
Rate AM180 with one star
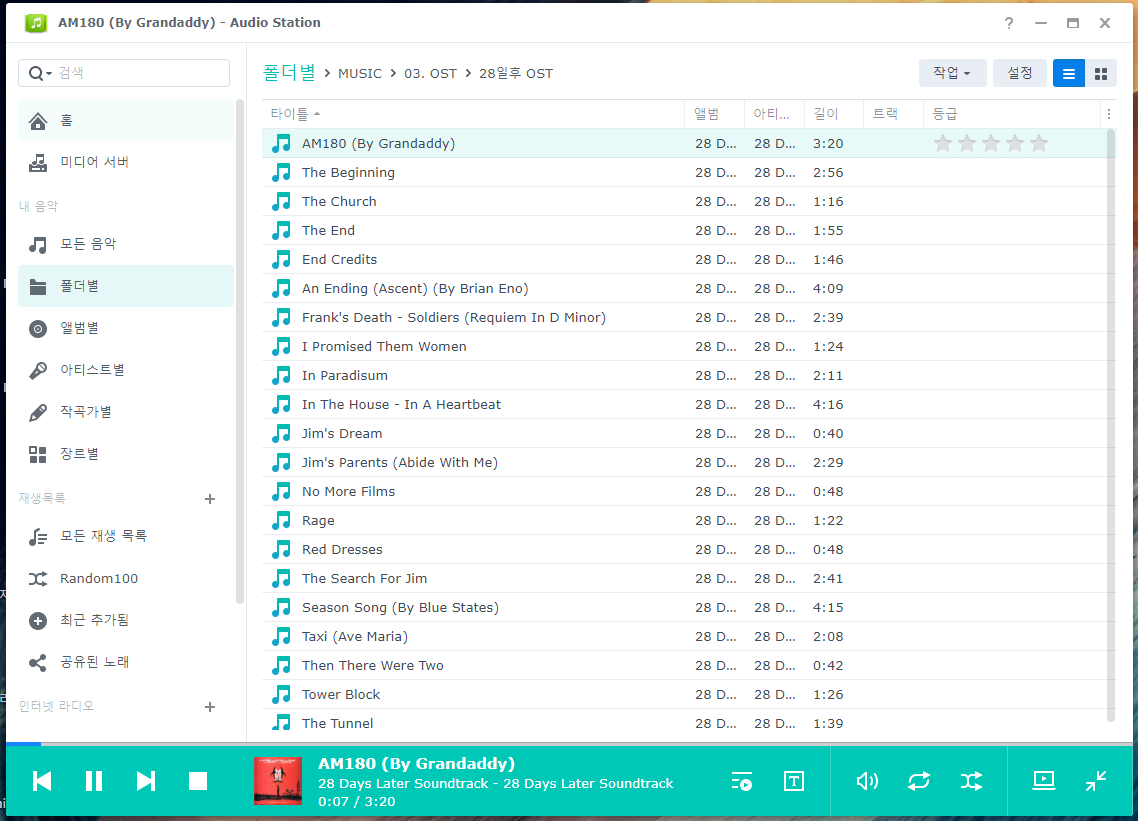pyautogui.click(x=943, y=144)
